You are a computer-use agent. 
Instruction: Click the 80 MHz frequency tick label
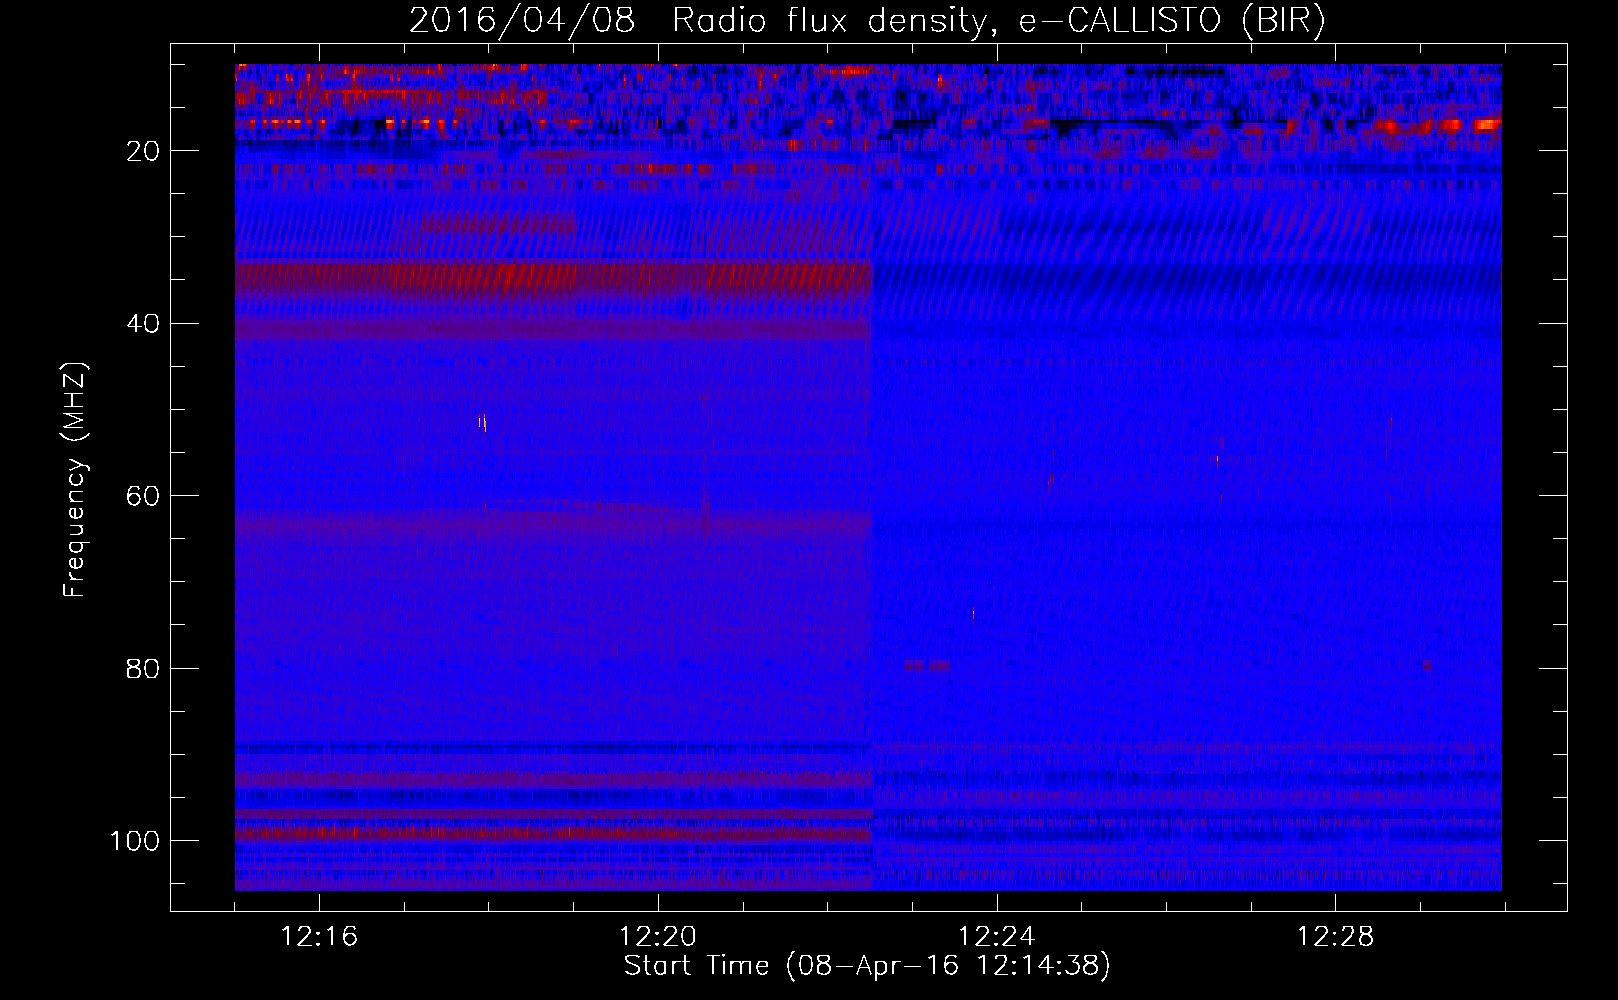click(x=143, y=669)
